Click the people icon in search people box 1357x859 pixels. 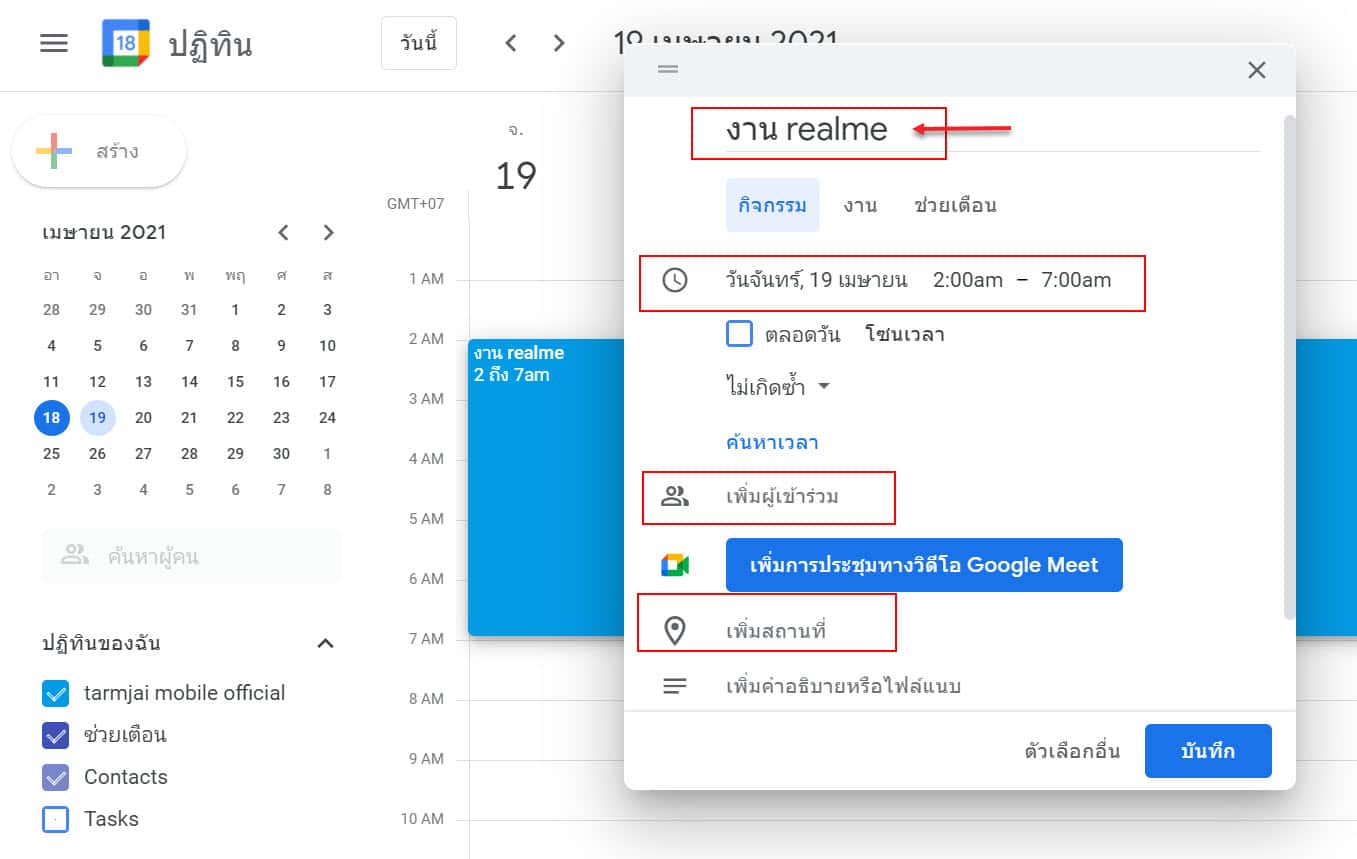[x=75, y=555]
